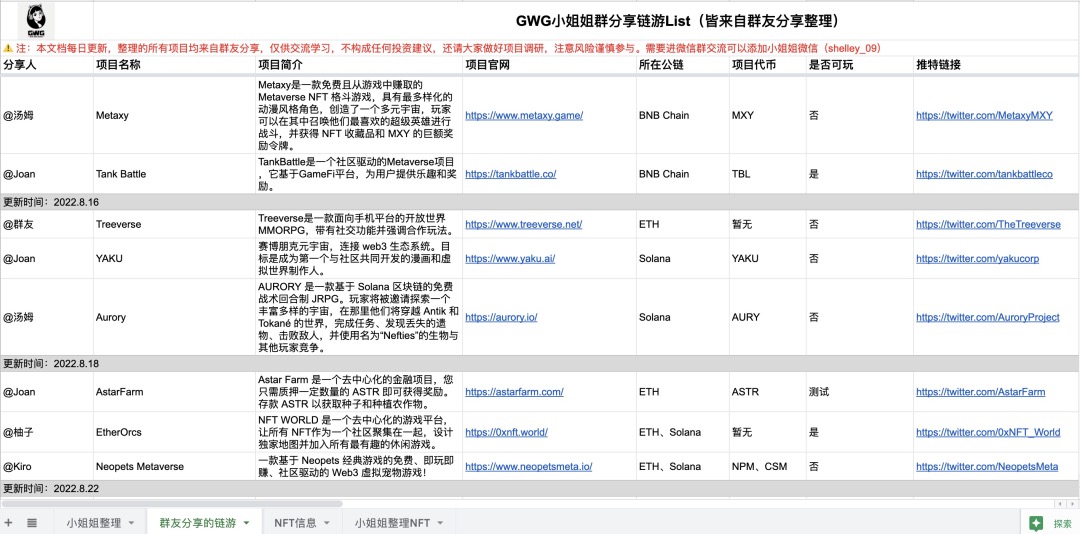This screenshot has width=1080, height=534.
Task: Select the NPM、CSM token cell
Action: [x=767, y=466]
